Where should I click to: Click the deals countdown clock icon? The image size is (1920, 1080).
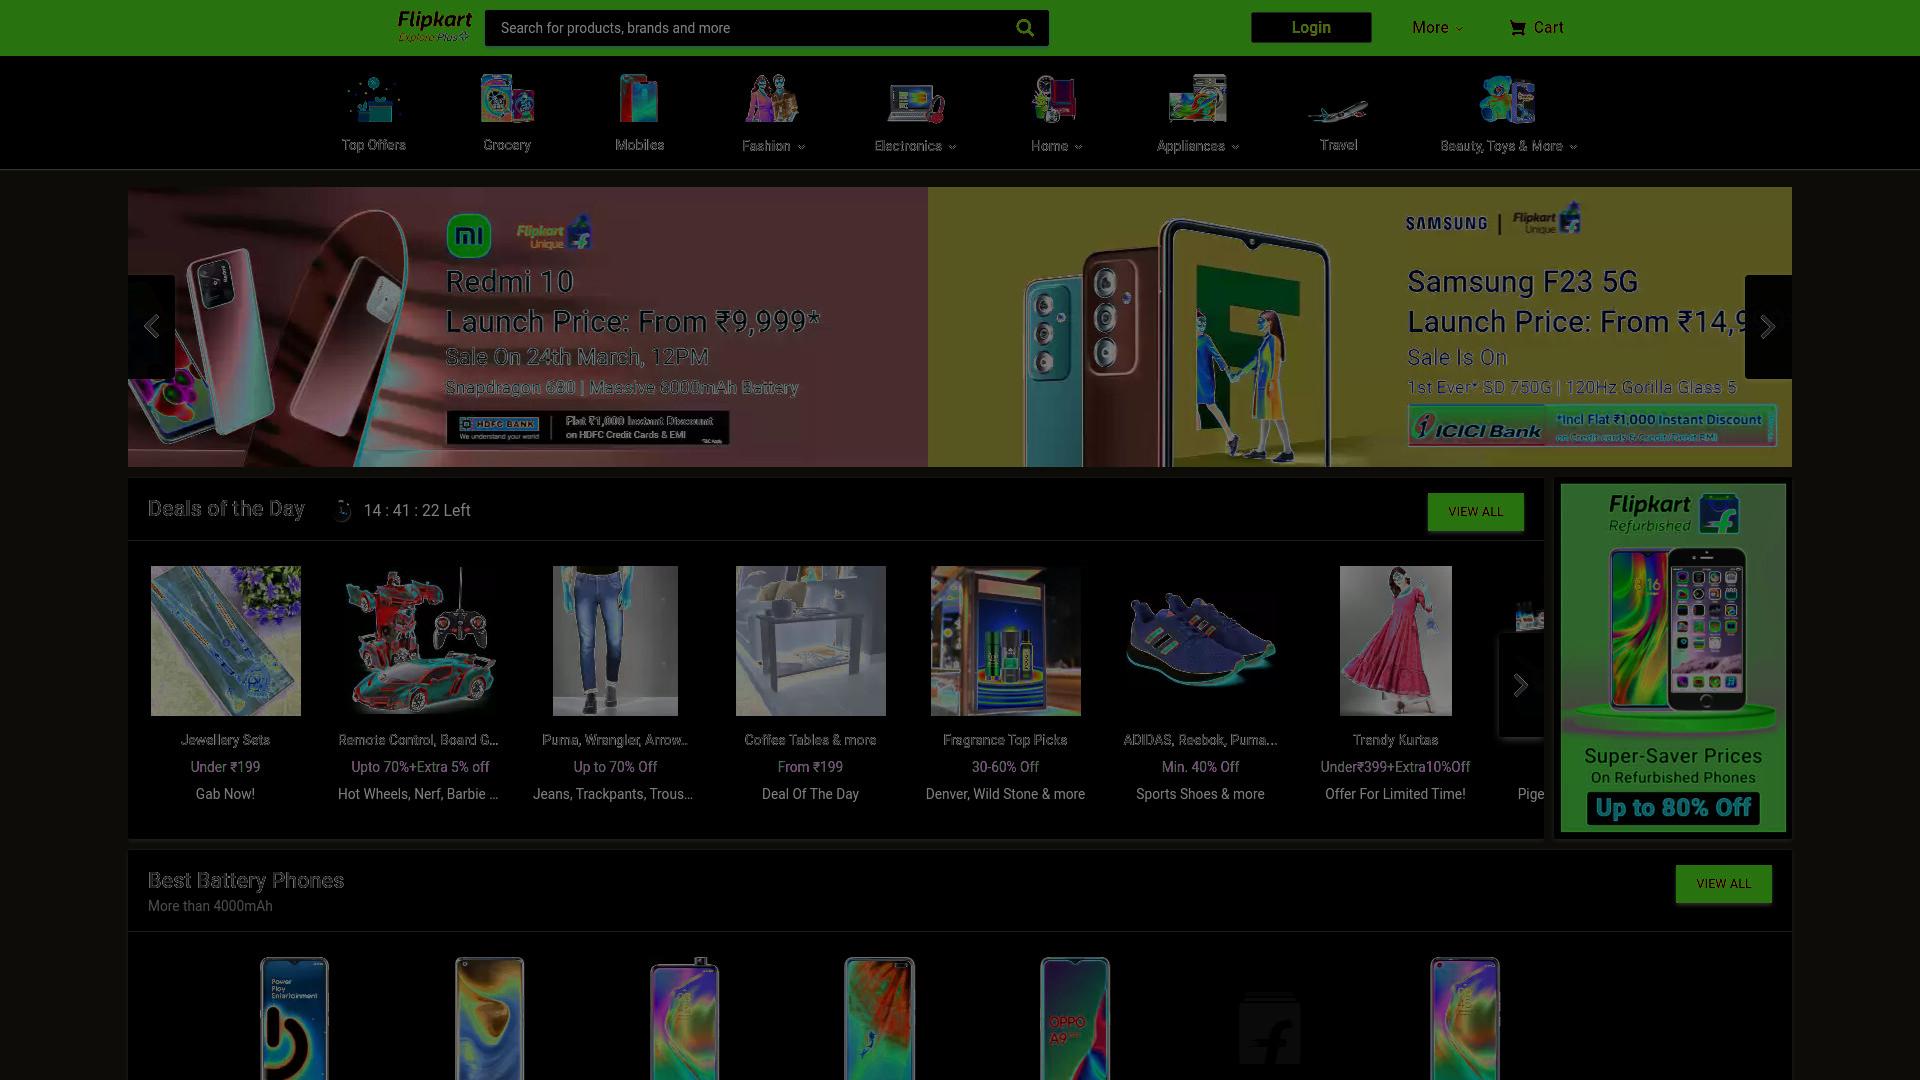click(343, 511)
